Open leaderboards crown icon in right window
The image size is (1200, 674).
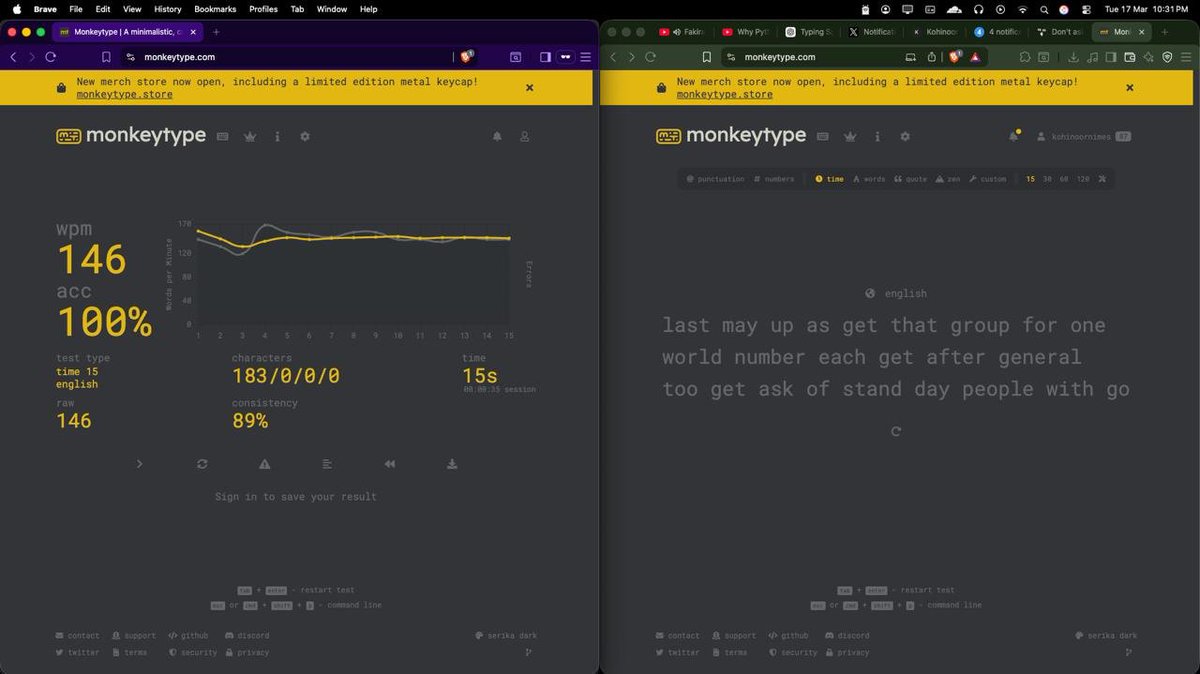point(850,136)
